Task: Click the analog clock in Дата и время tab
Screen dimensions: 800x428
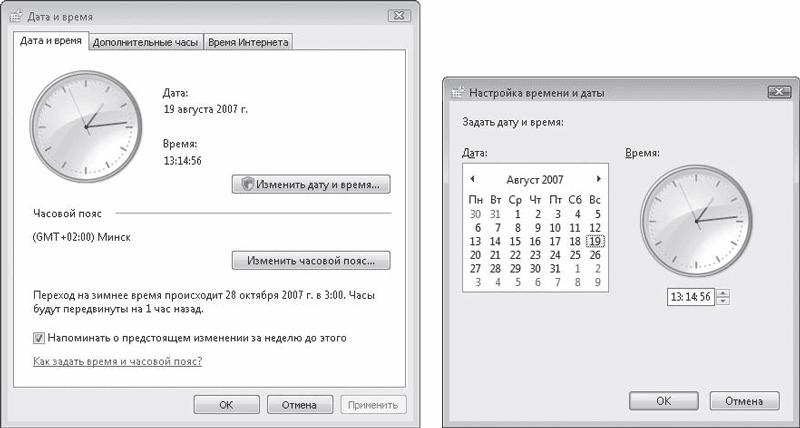Action: pos(83,124)
